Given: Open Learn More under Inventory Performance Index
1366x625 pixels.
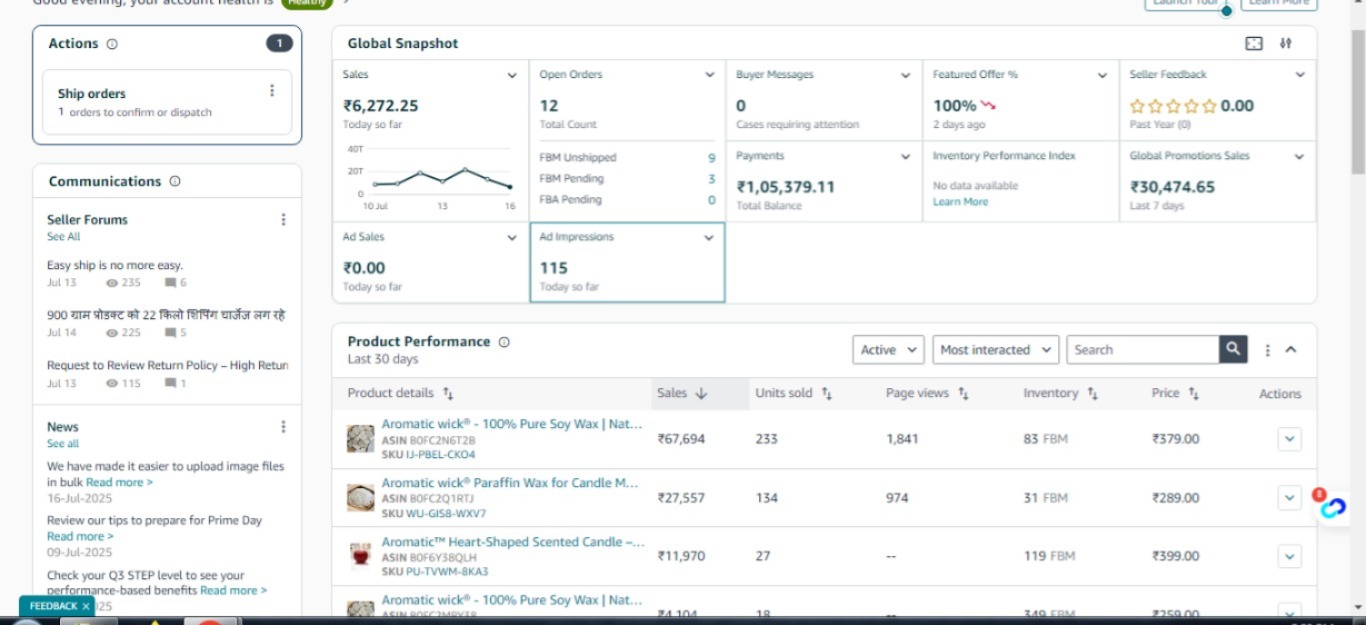Looking at the screenshot, I should pos(960,202).
